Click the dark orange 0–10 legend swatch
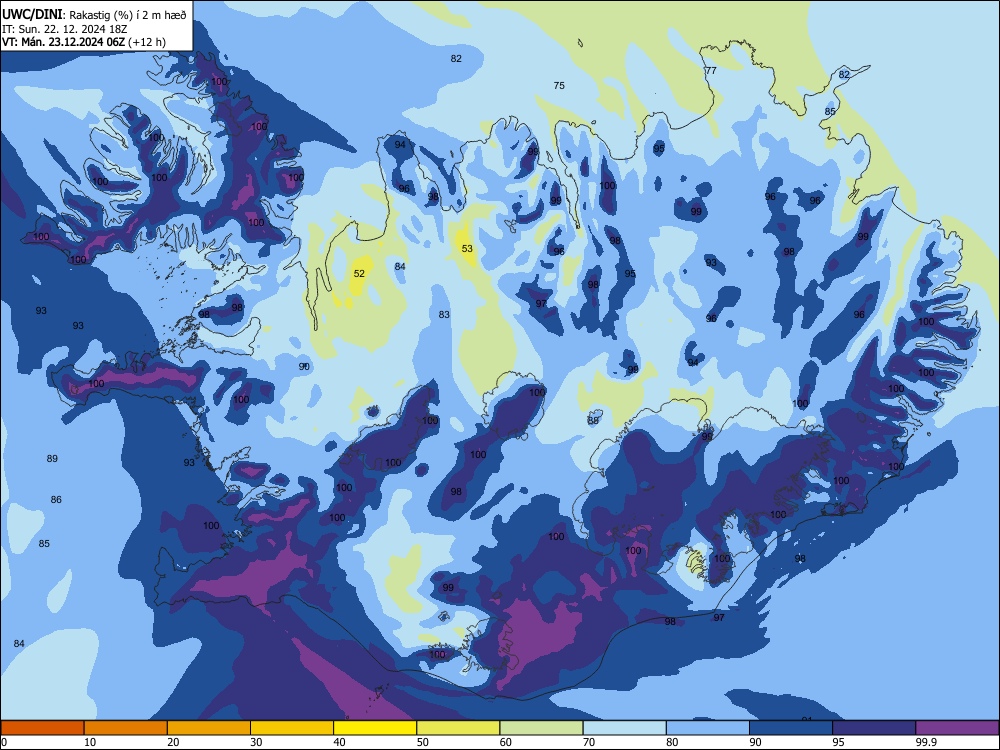 tap(42, 728)
